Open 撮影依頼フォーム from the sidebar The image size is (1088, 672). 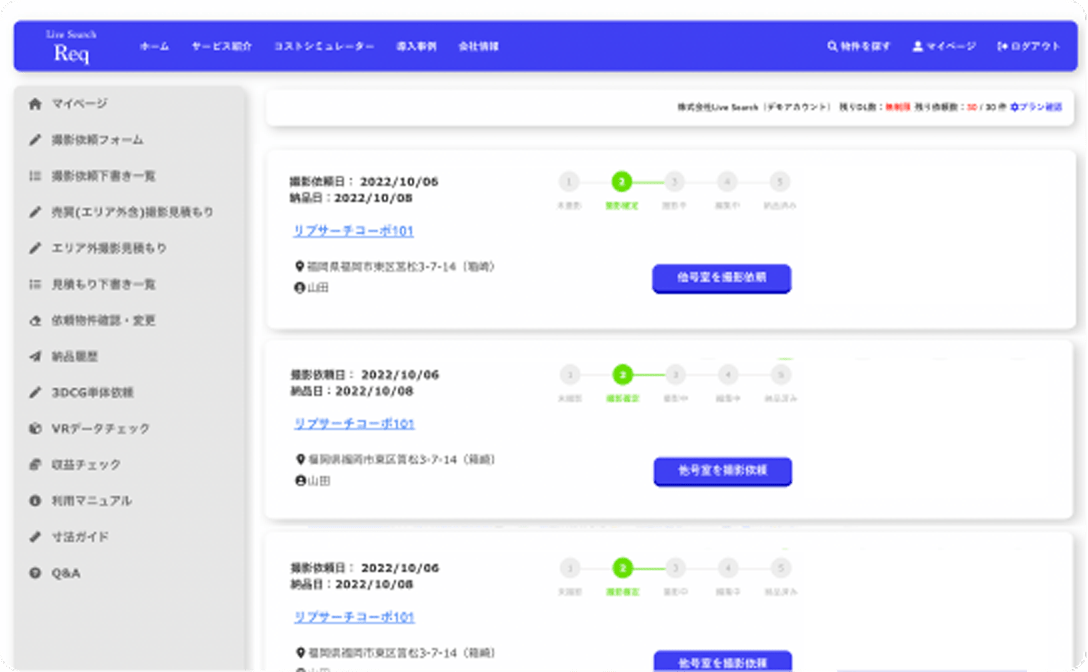[97, 140]
